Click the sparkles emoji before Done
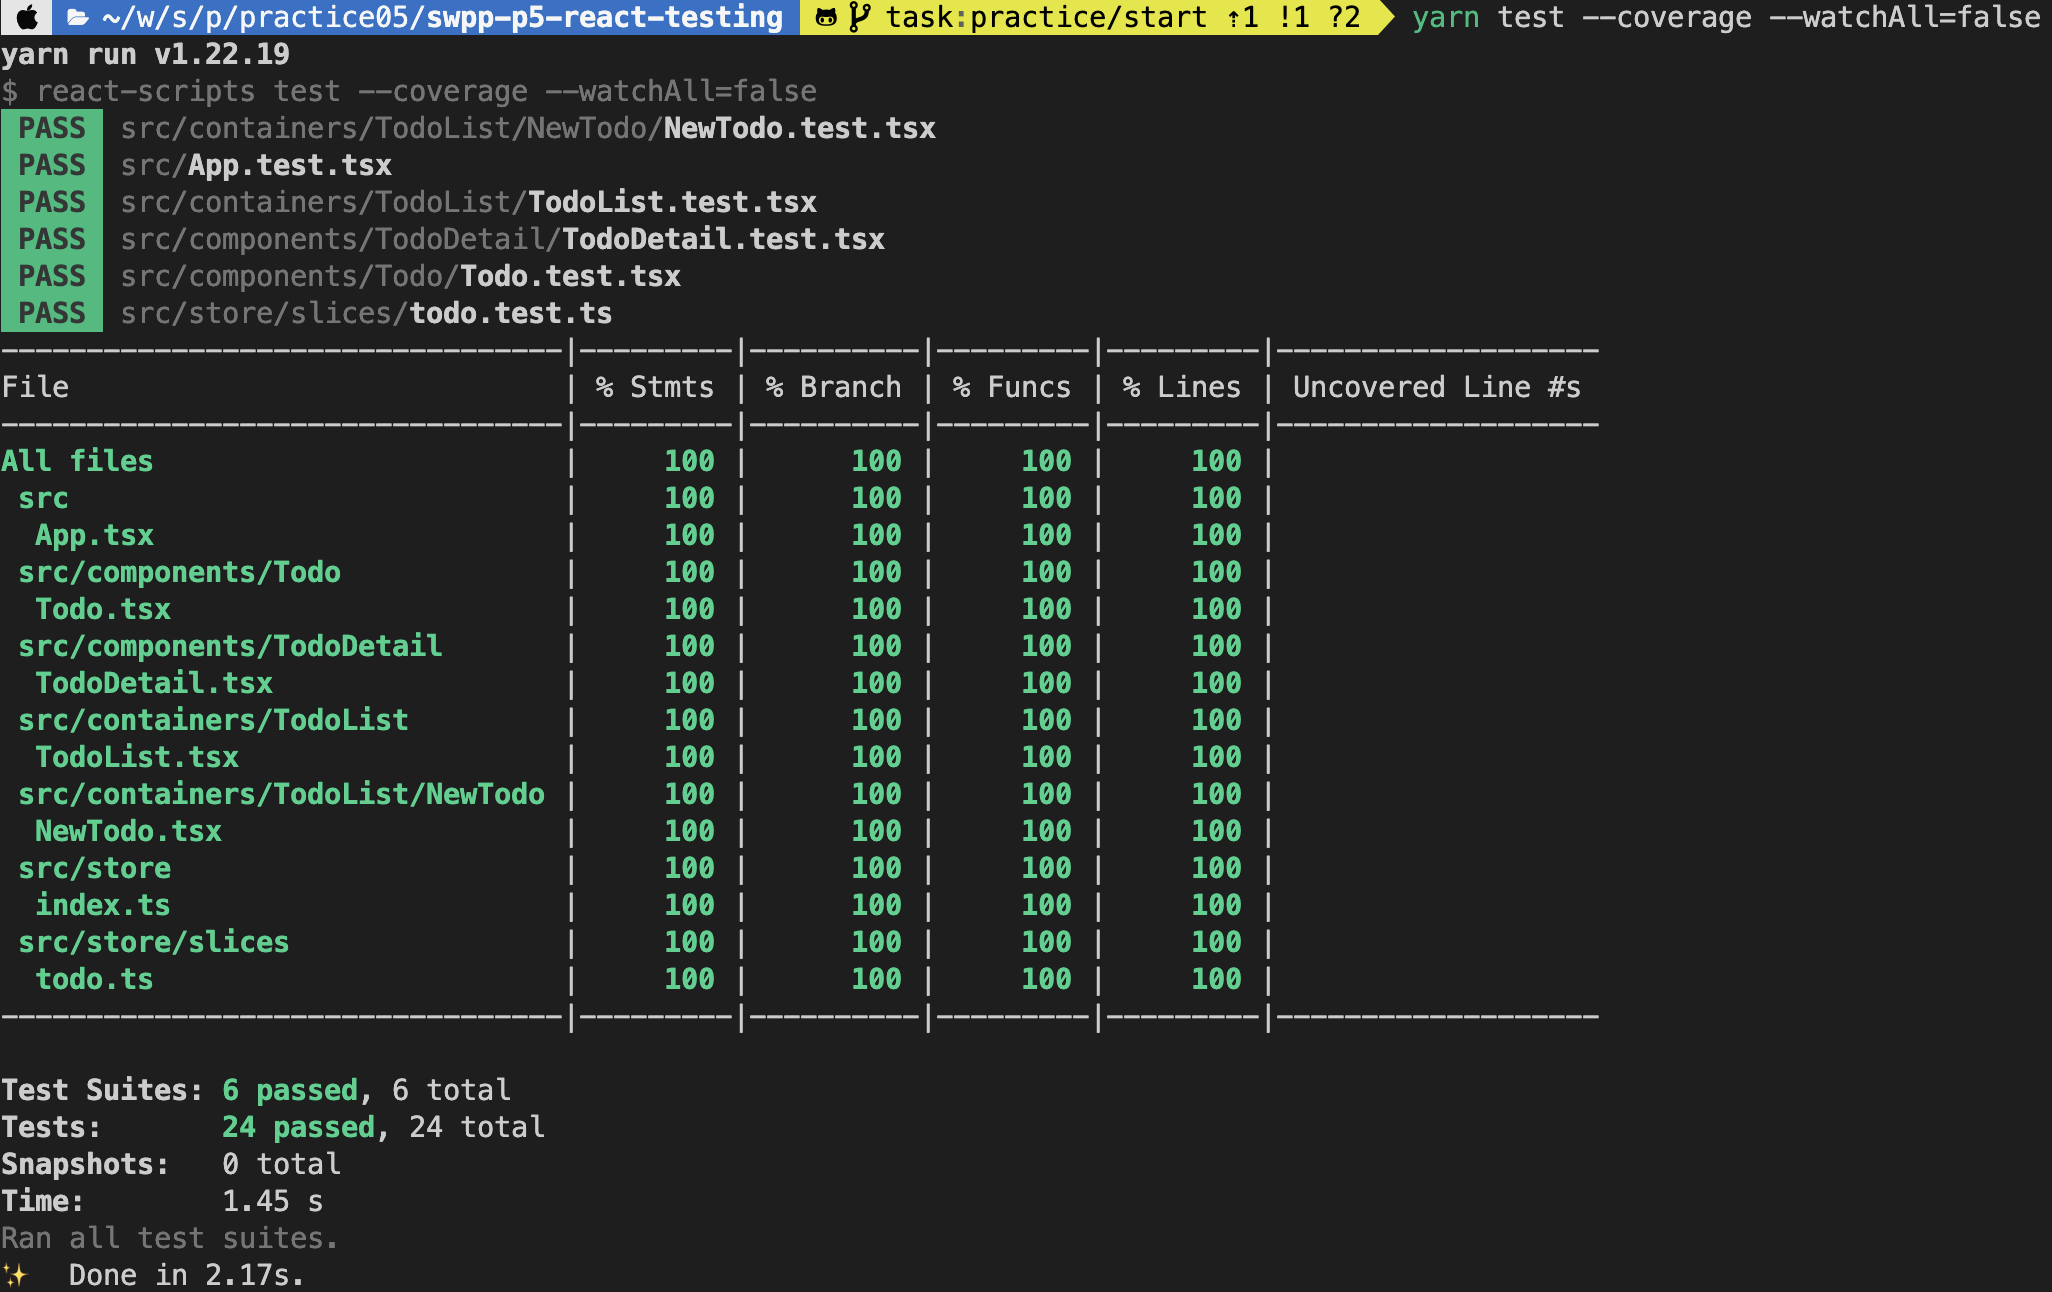Screen dimensions: 2052x1292 15,1275
